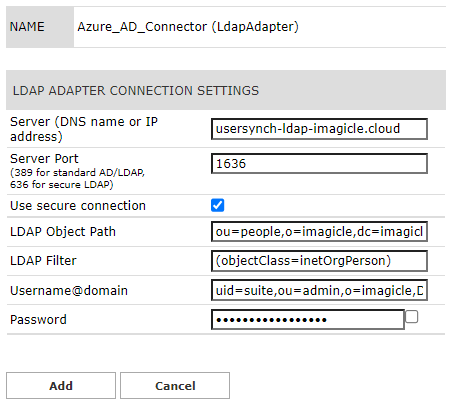
Task: Click the NAME header cell
Action: (40, 27)
